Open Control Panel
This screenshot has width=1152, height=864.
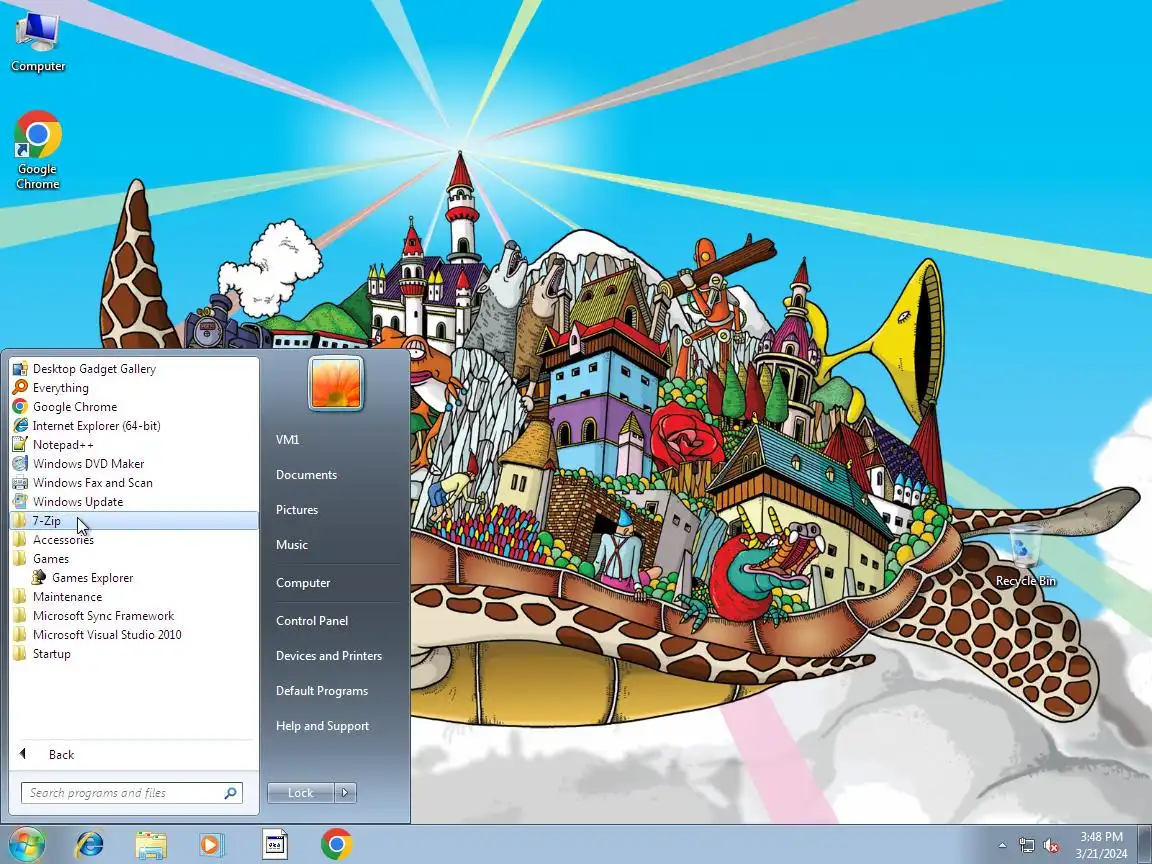click(336, 621)
